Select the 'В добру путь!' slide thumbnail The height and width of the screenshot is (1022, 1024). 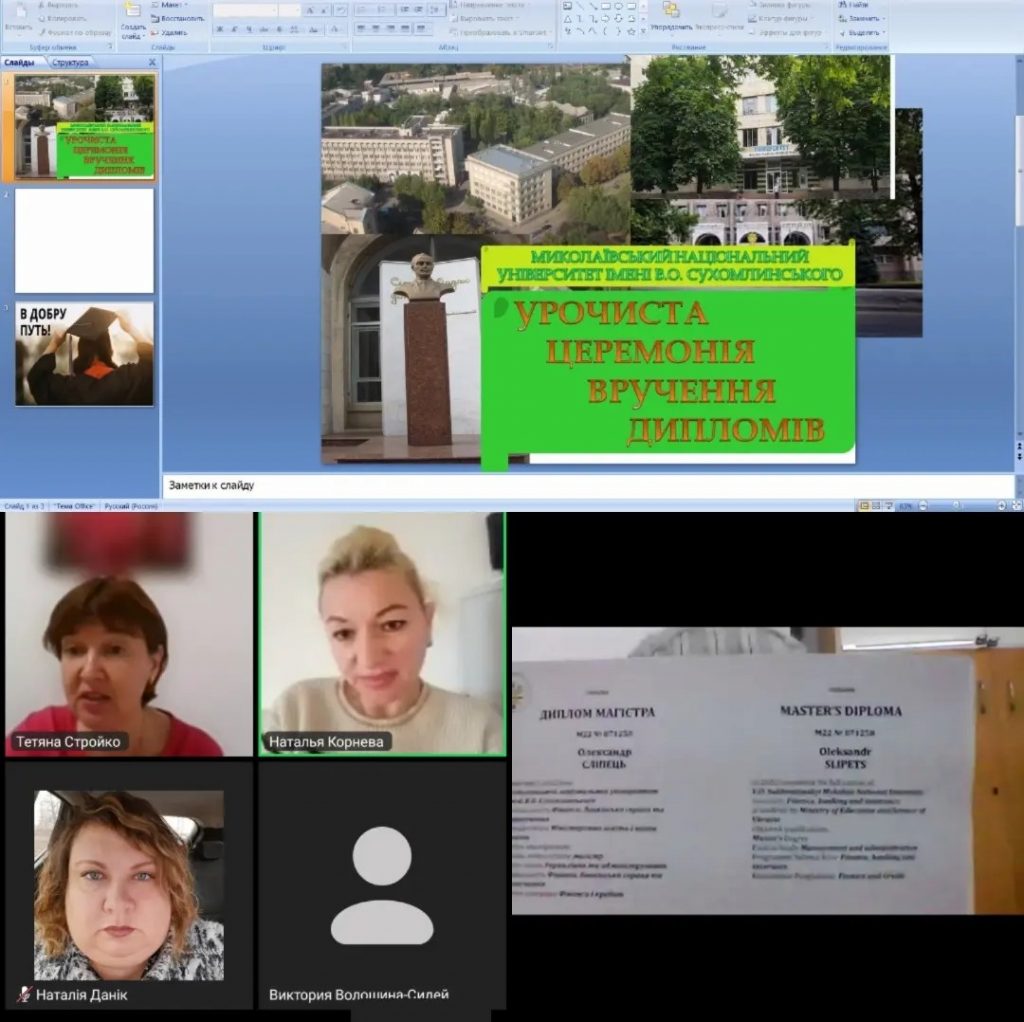84,355
